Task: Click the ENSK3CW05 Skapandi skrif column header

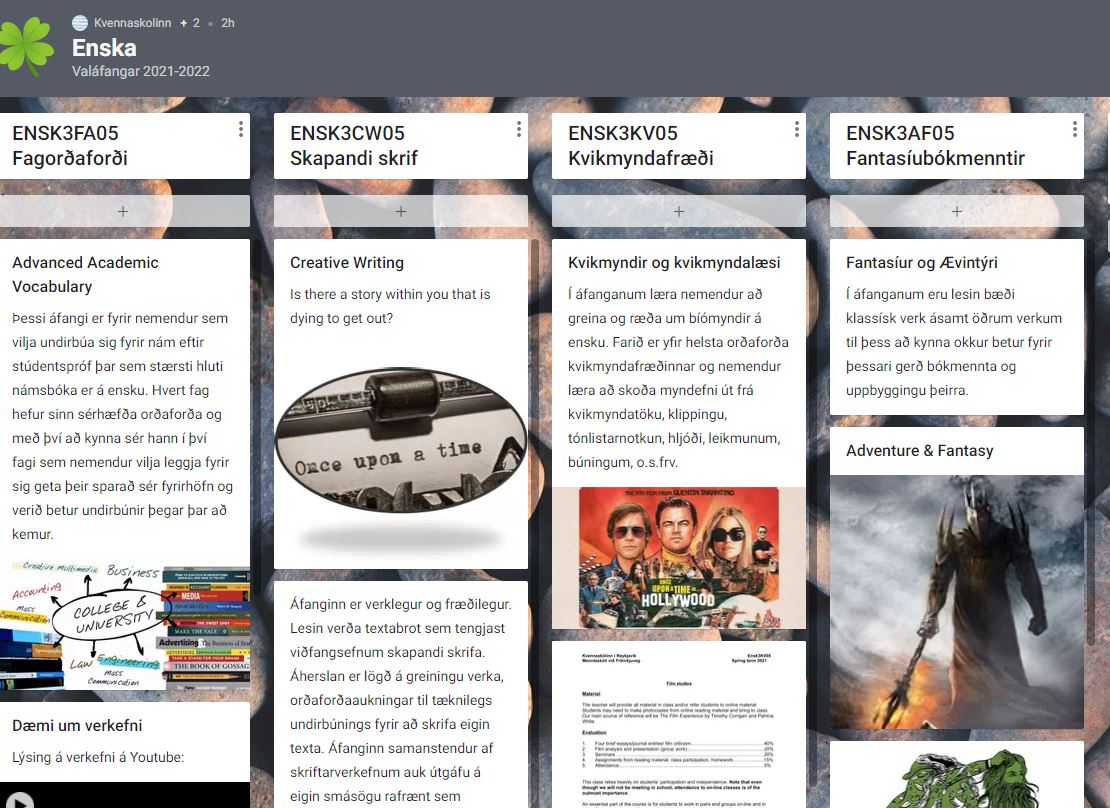Action: (354, 145)
